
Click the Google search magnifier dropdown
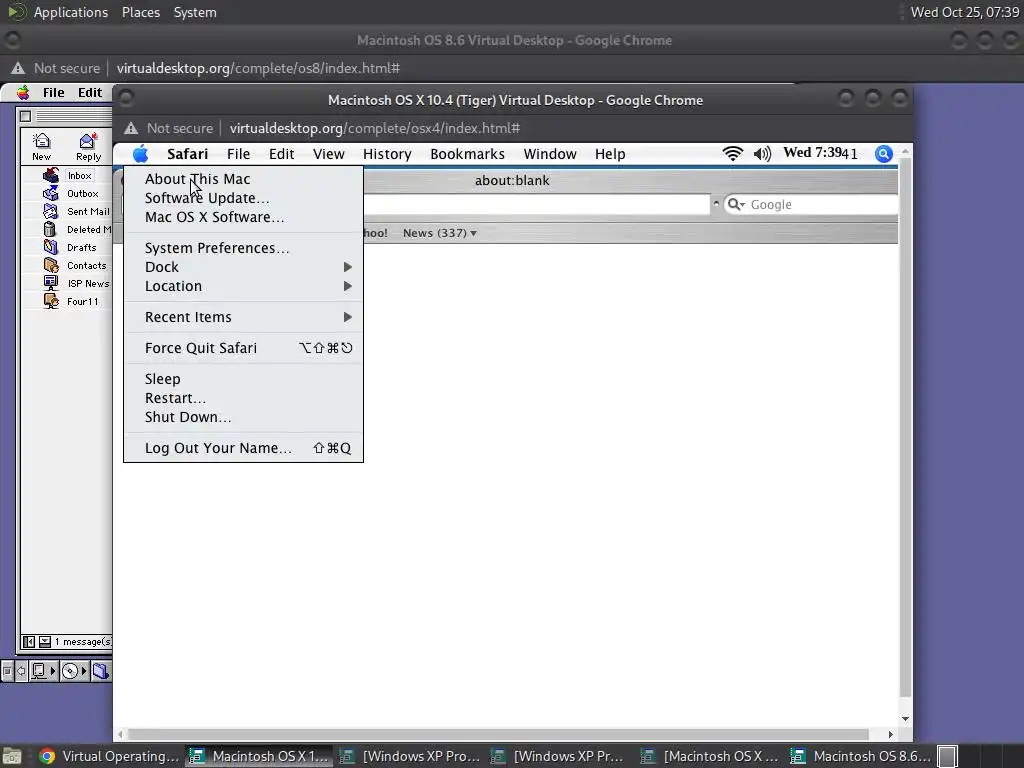[736, 204]
